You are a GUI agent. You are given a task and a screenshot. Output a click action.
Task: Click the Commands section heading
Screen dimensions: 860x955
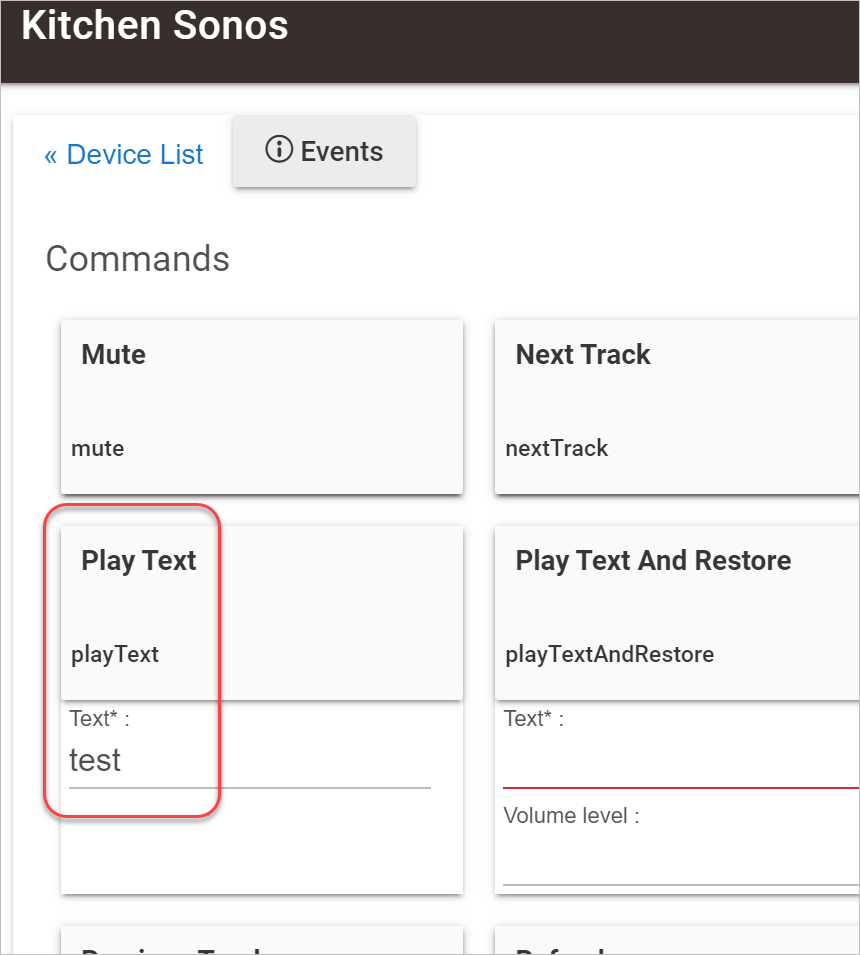coord(138,259)
